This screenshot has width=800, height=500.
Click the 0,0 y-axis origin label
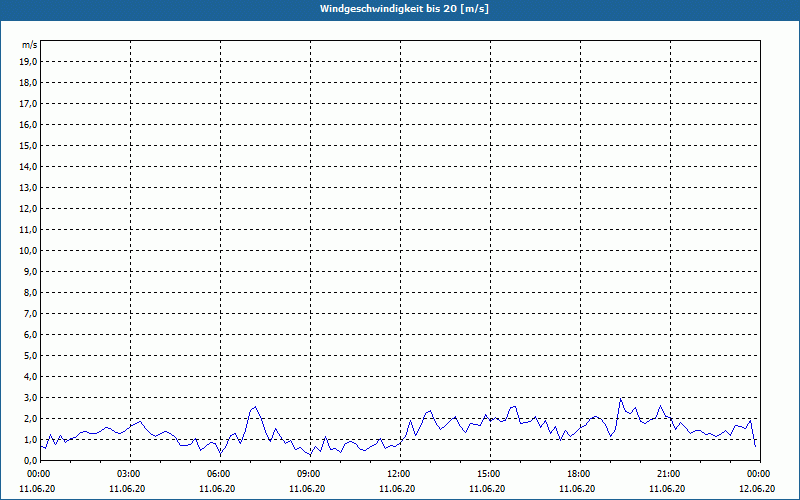31,461
